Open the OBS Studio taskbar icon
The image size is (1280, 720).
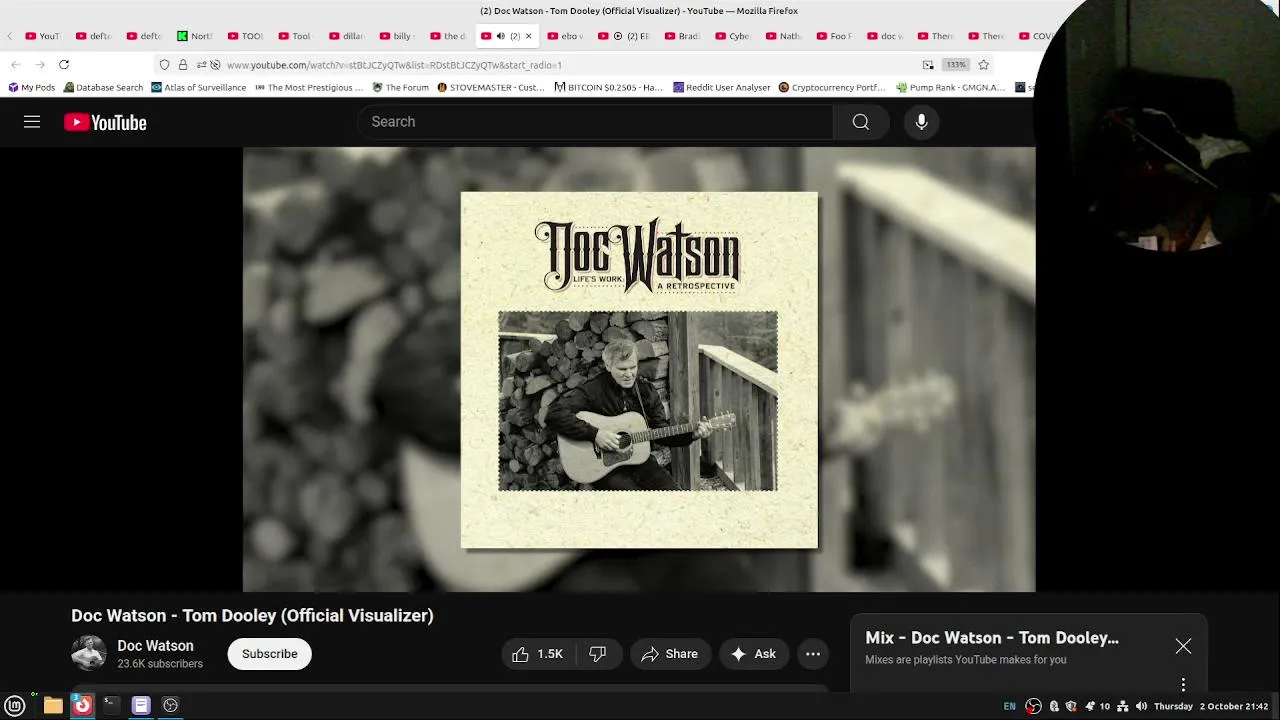click(171, 705)
